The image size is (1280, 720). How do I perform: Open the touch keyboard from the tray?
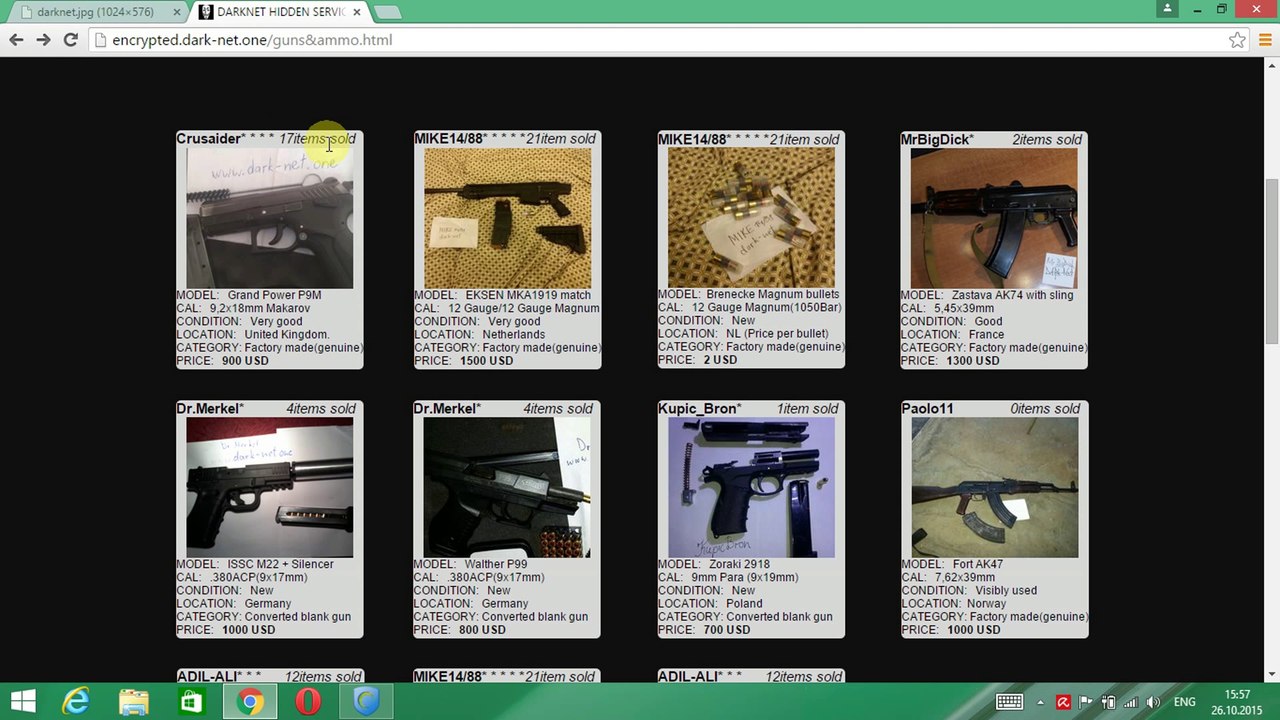click(x=1009, y=702)
